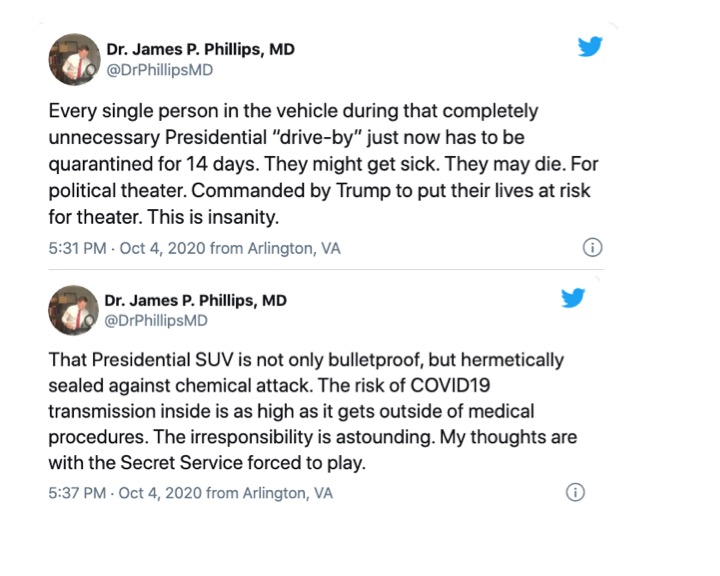720x576 pixels.
Task: Open the info icon on the 5:31 PM tweet
Action: tap(591, 248)
